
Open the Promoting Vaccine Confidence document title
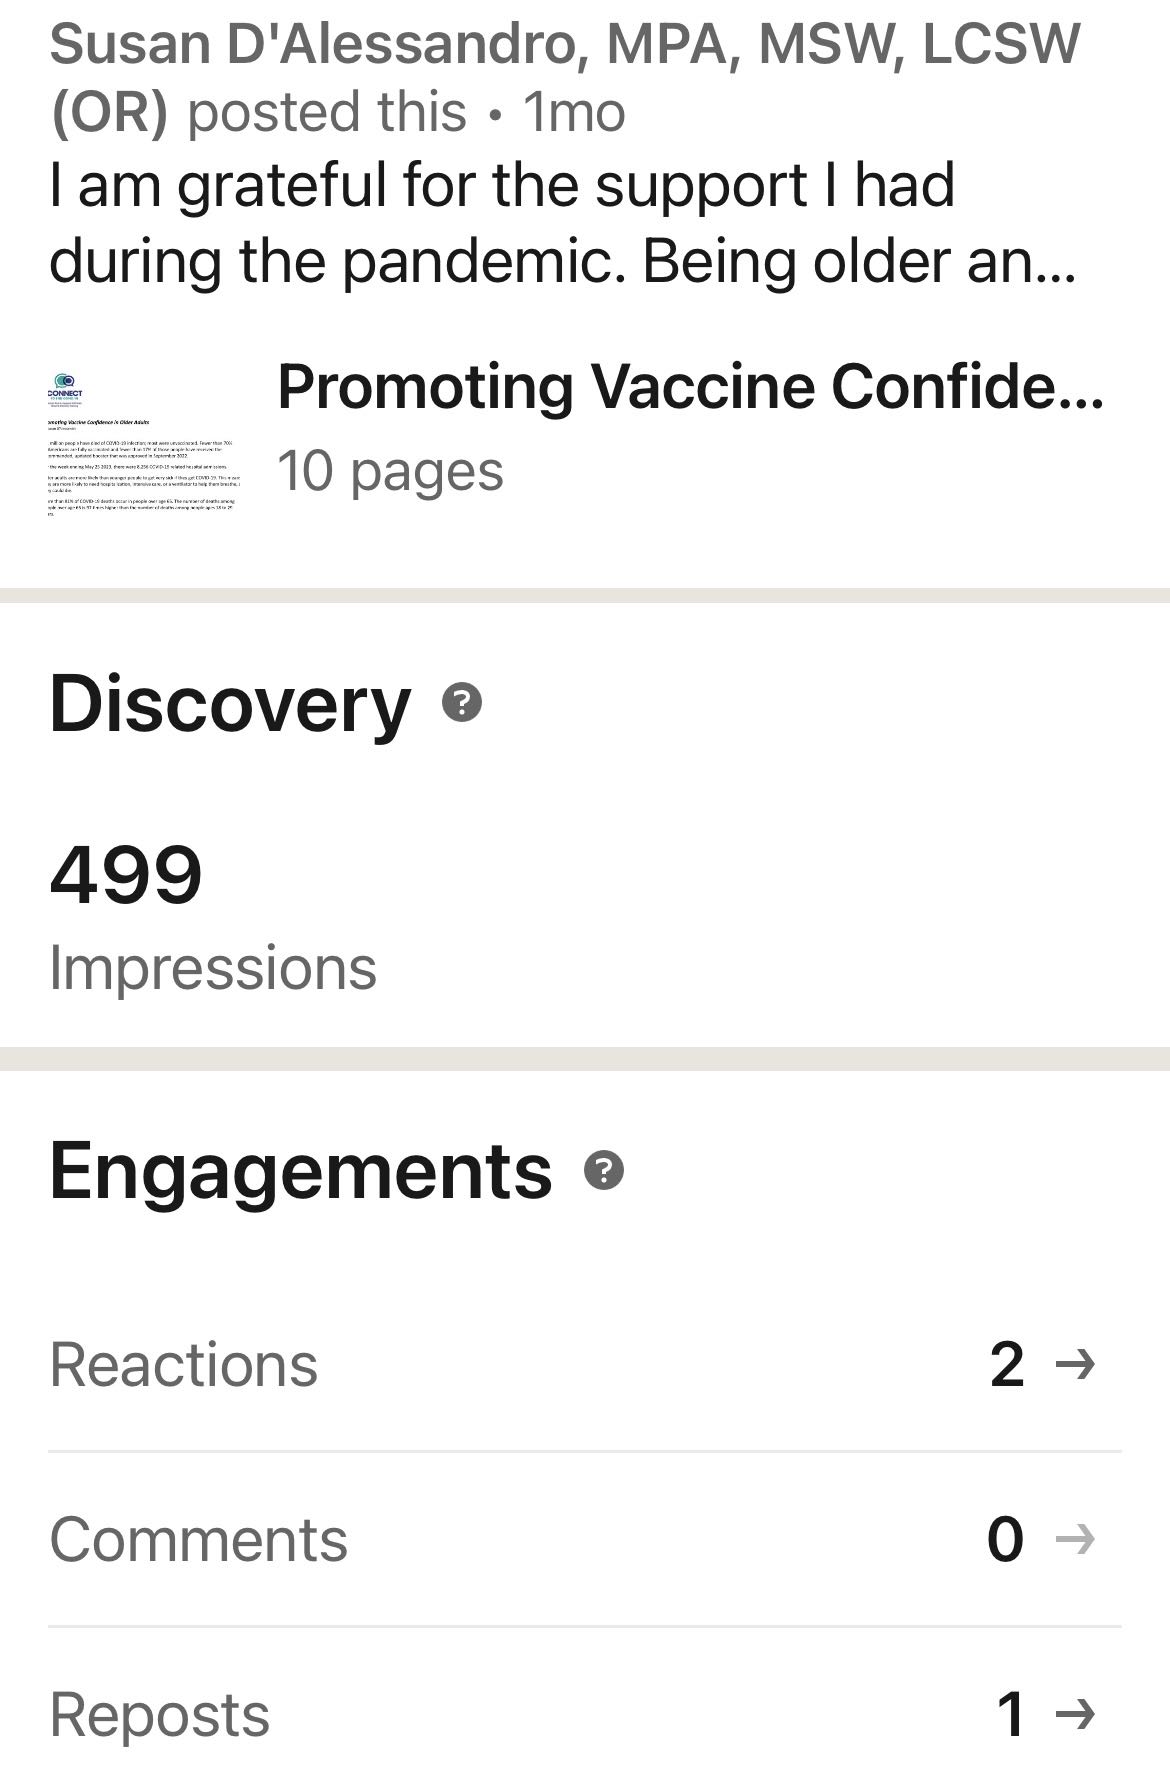(690, 387)
